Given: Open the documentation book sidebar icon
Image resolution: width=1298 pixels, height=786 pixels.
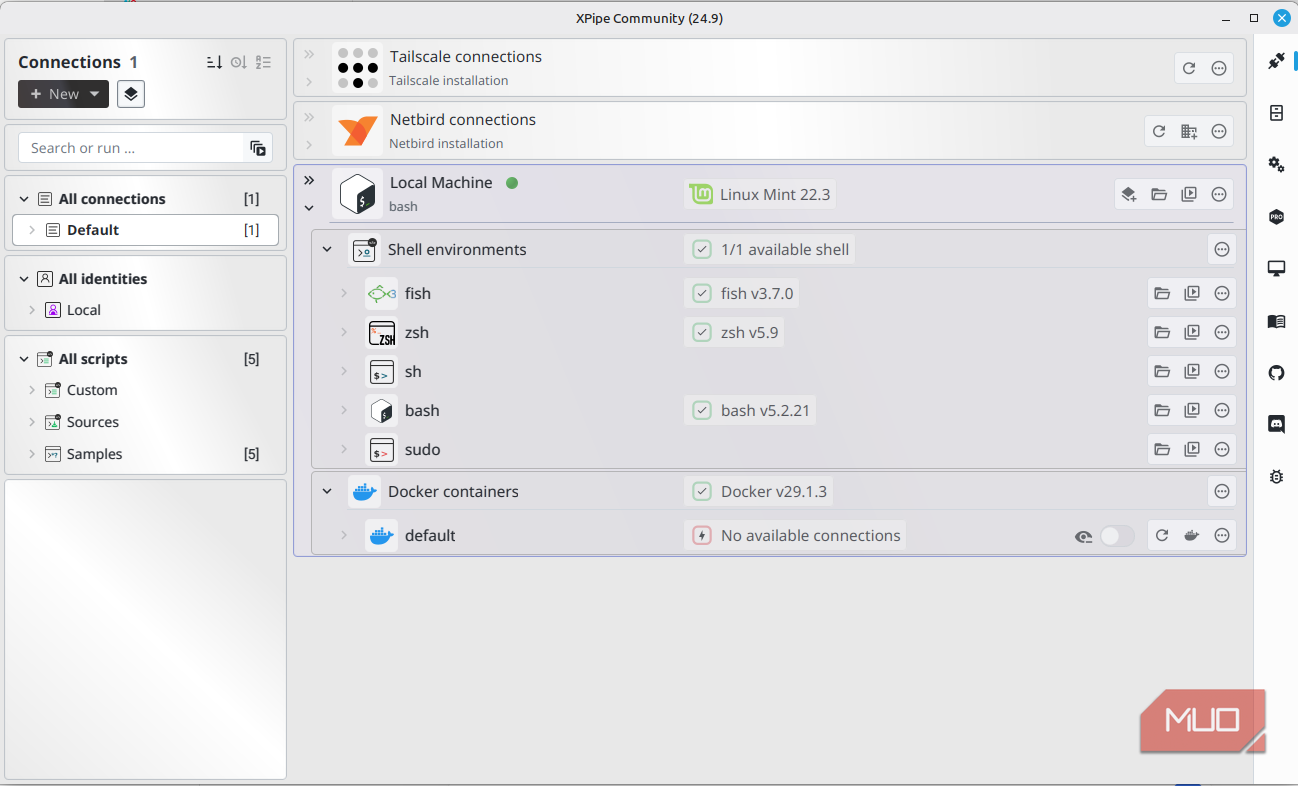Looking at the screenshot, I should tap(1276, 321).
